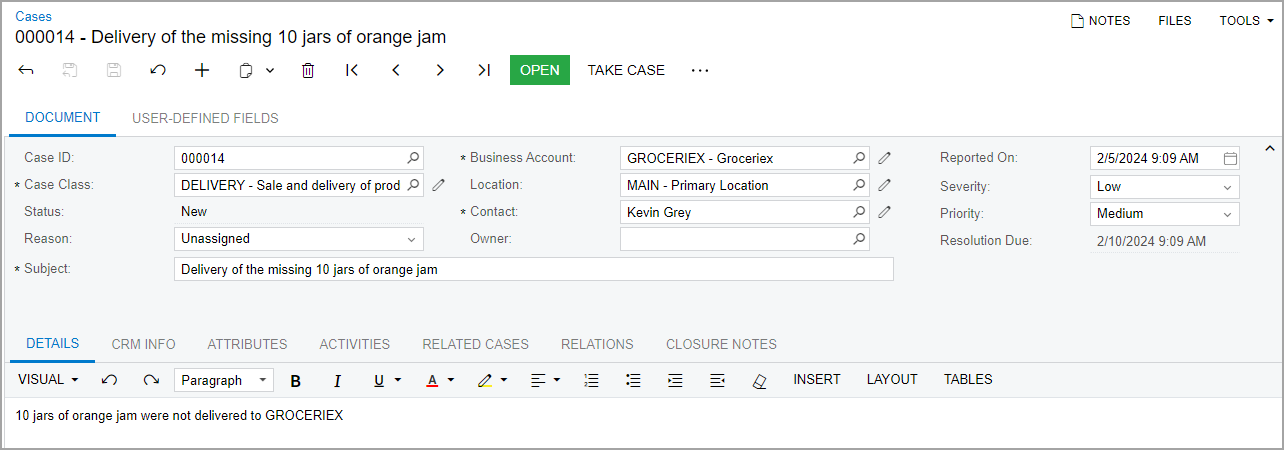Click the Take Case button
Image resolution: width=1284 pixels, height=450 pixels.
pyautogui.click(x=626, y=70)
